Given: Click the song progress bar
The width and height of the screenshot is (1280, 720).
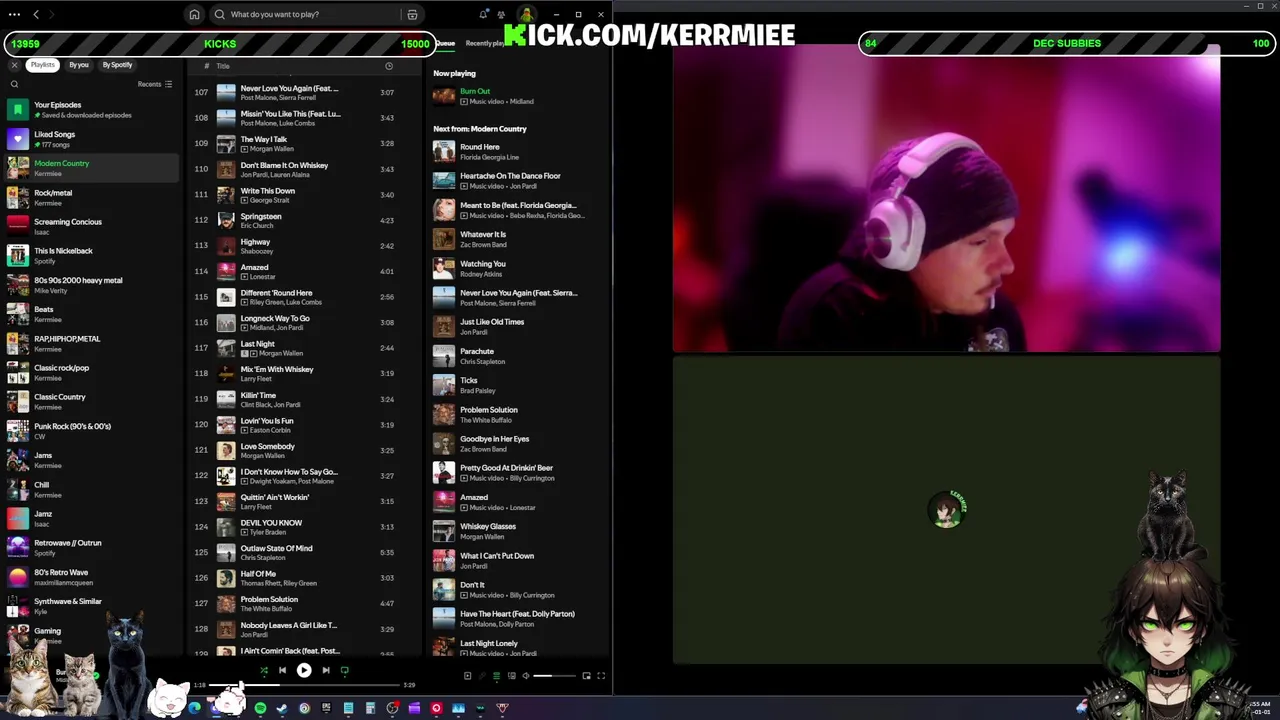Looking at the screenshot, I should coord(304,685).
